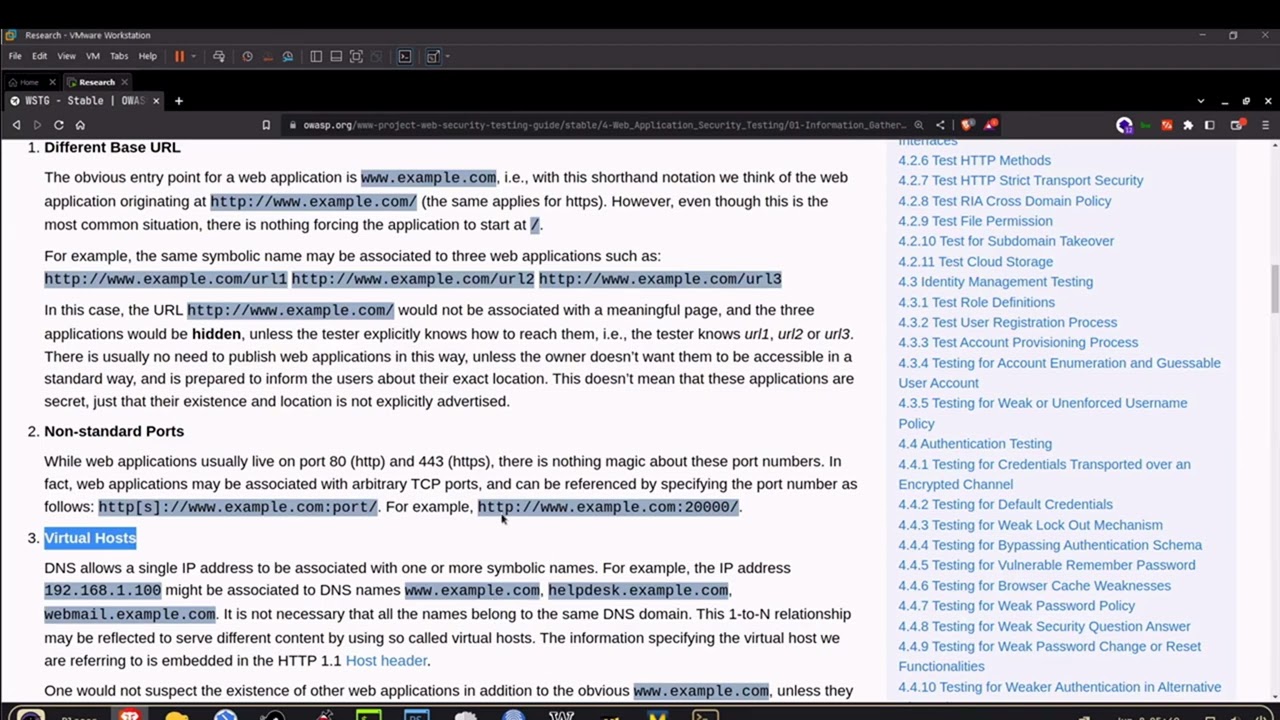
Task: Open 4.4.3 Testing for Weak Lock Out Mechanism
Action: [1030, 525]
